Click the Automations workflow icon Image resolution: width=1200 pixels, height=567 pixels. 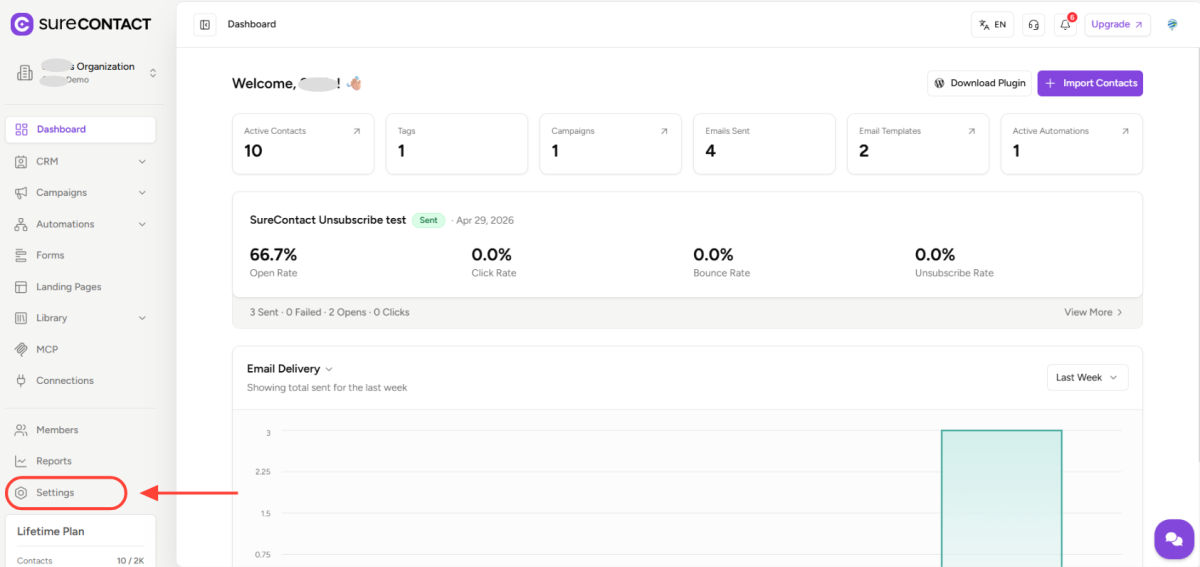click(x=22, y=224)
